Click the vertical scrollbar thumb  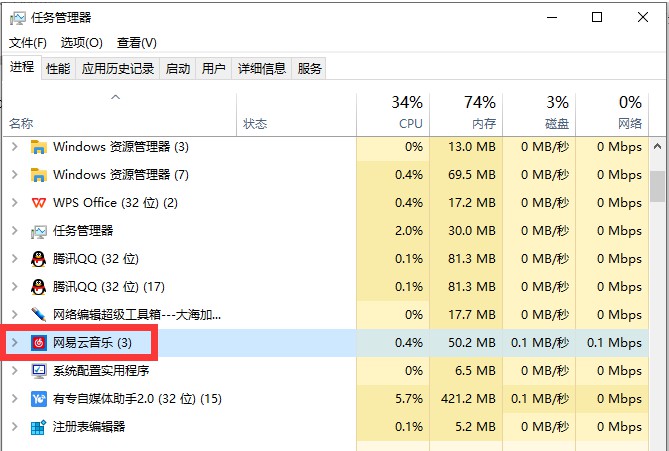point(657,186)
